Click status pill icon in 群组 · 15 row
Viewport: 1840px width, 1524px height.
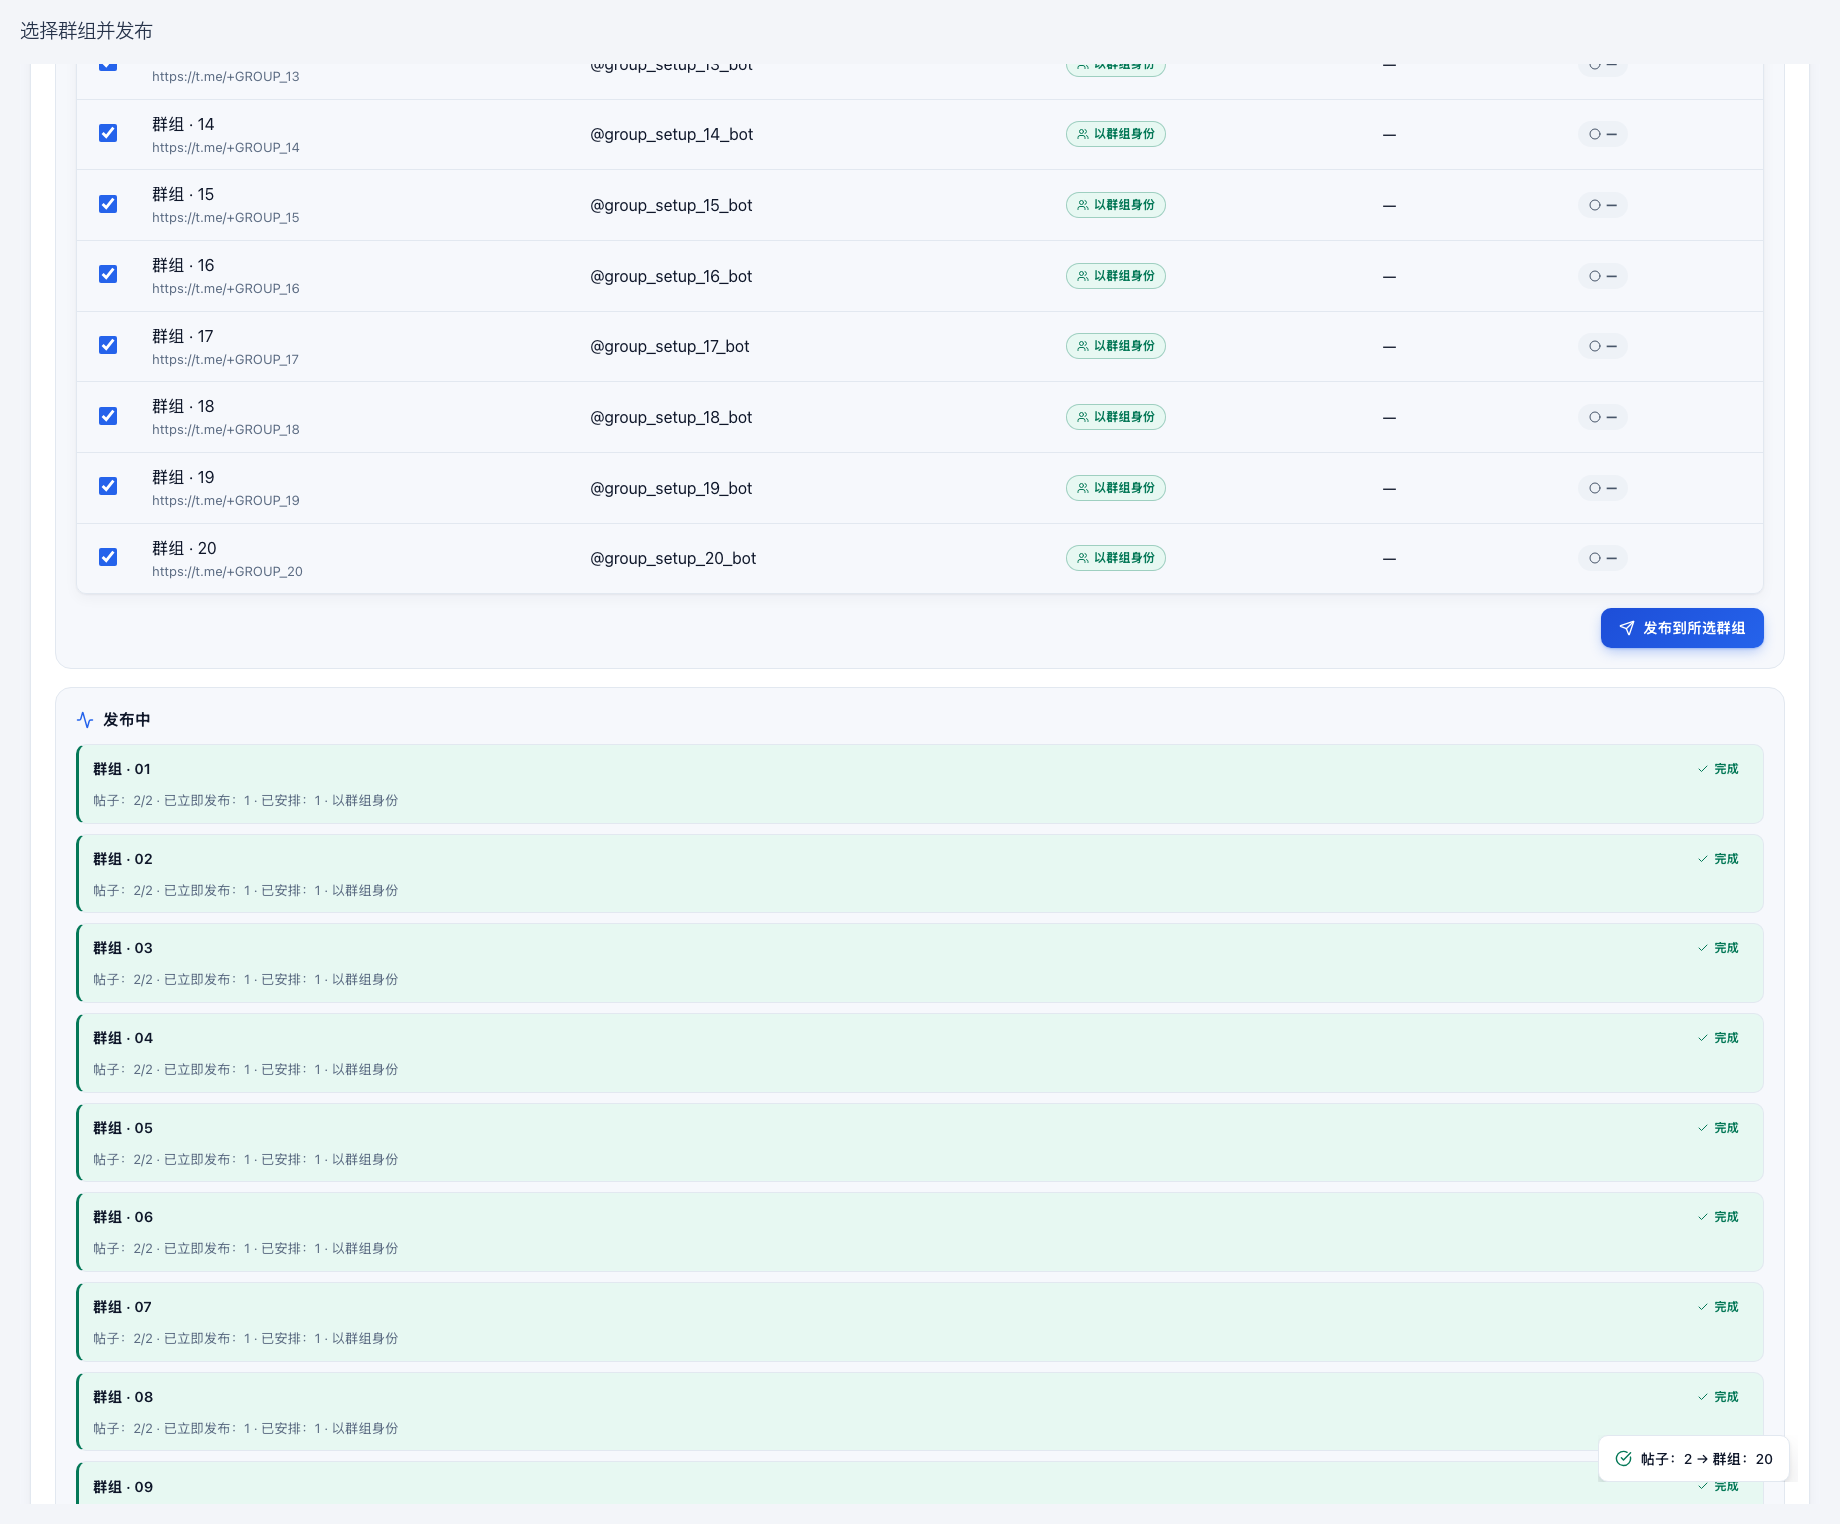(1595, 205)
